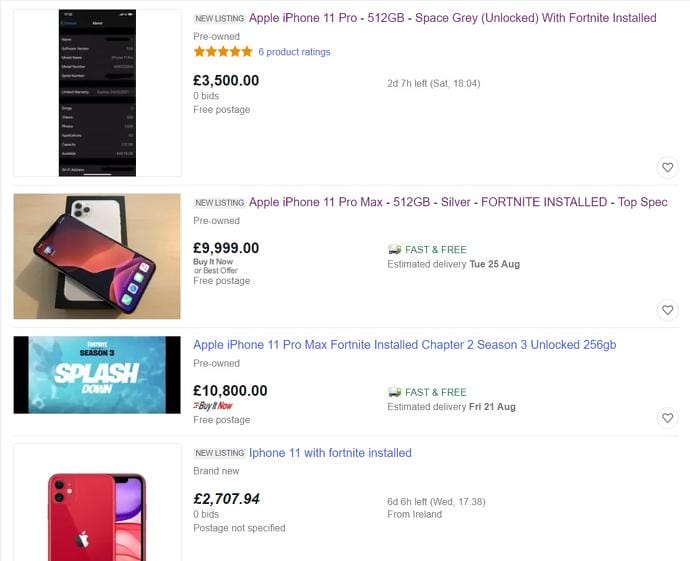Click the "or Best Offer" text
This screenshot has width=690, height=561.
(215, 271)
